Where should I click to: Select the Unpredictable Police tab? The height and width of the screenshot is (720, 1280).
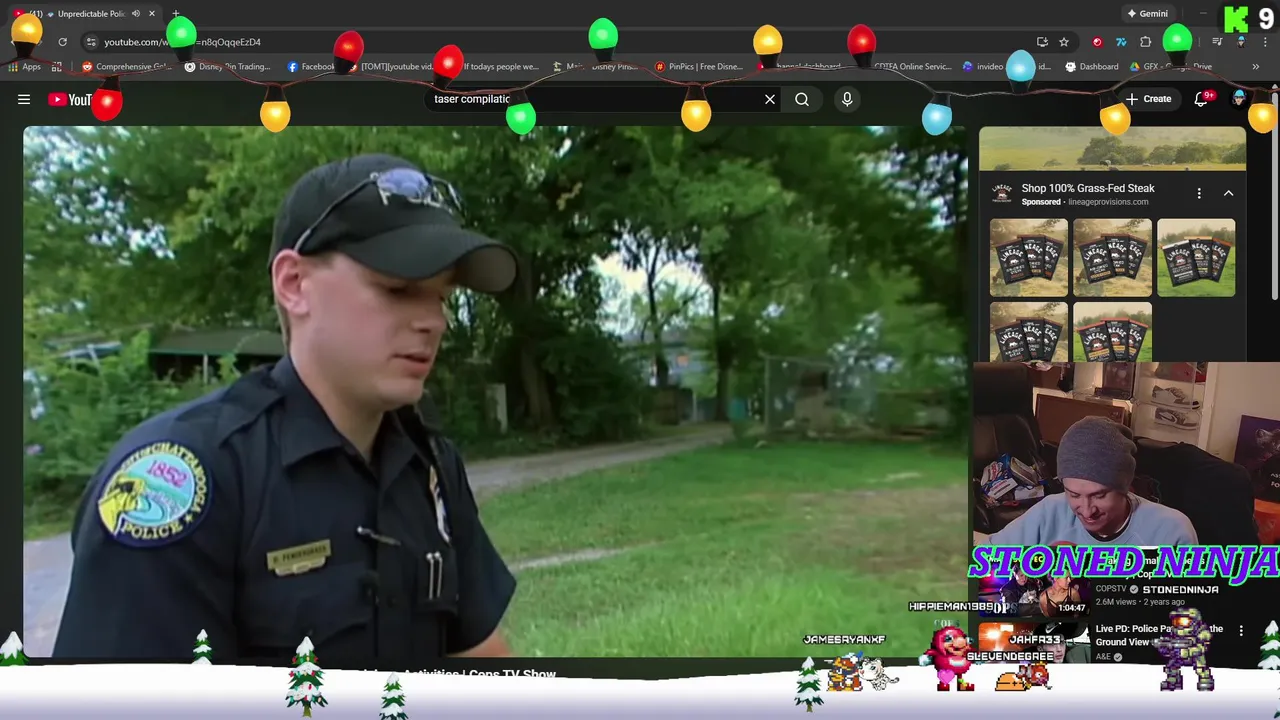point(85,14)
